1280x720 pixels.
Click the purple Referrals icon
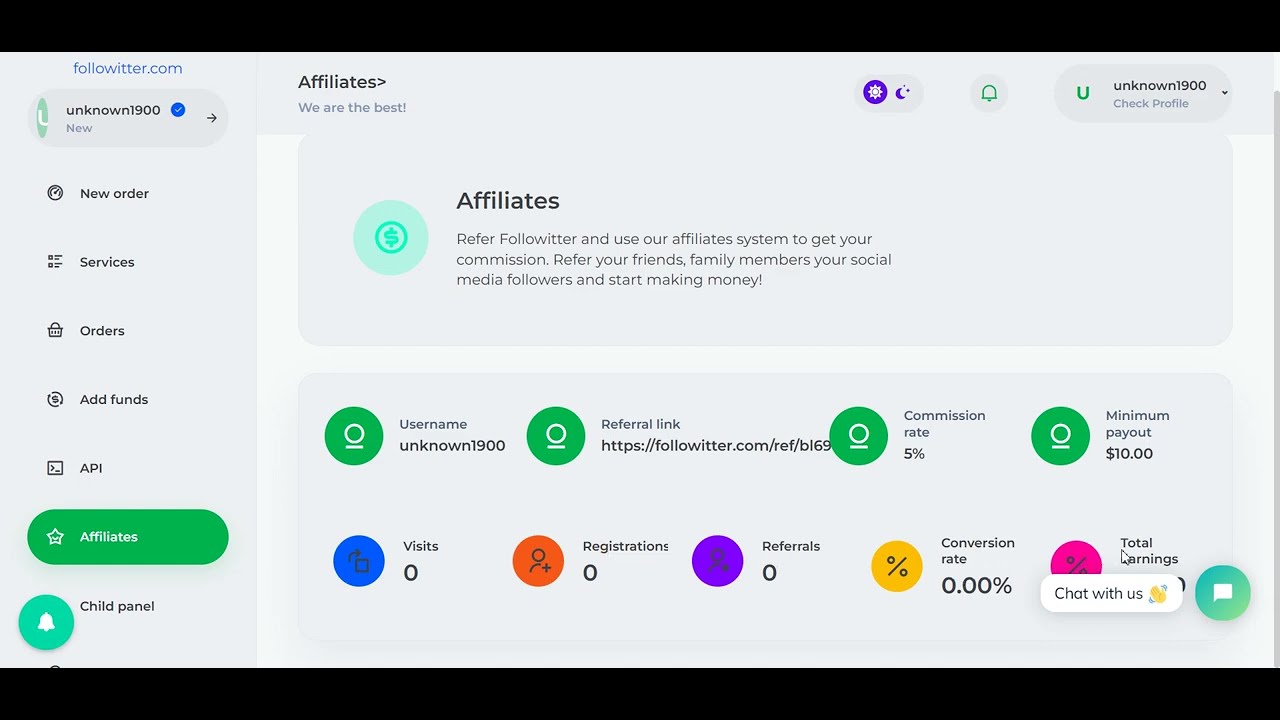[x=717, y=561]
